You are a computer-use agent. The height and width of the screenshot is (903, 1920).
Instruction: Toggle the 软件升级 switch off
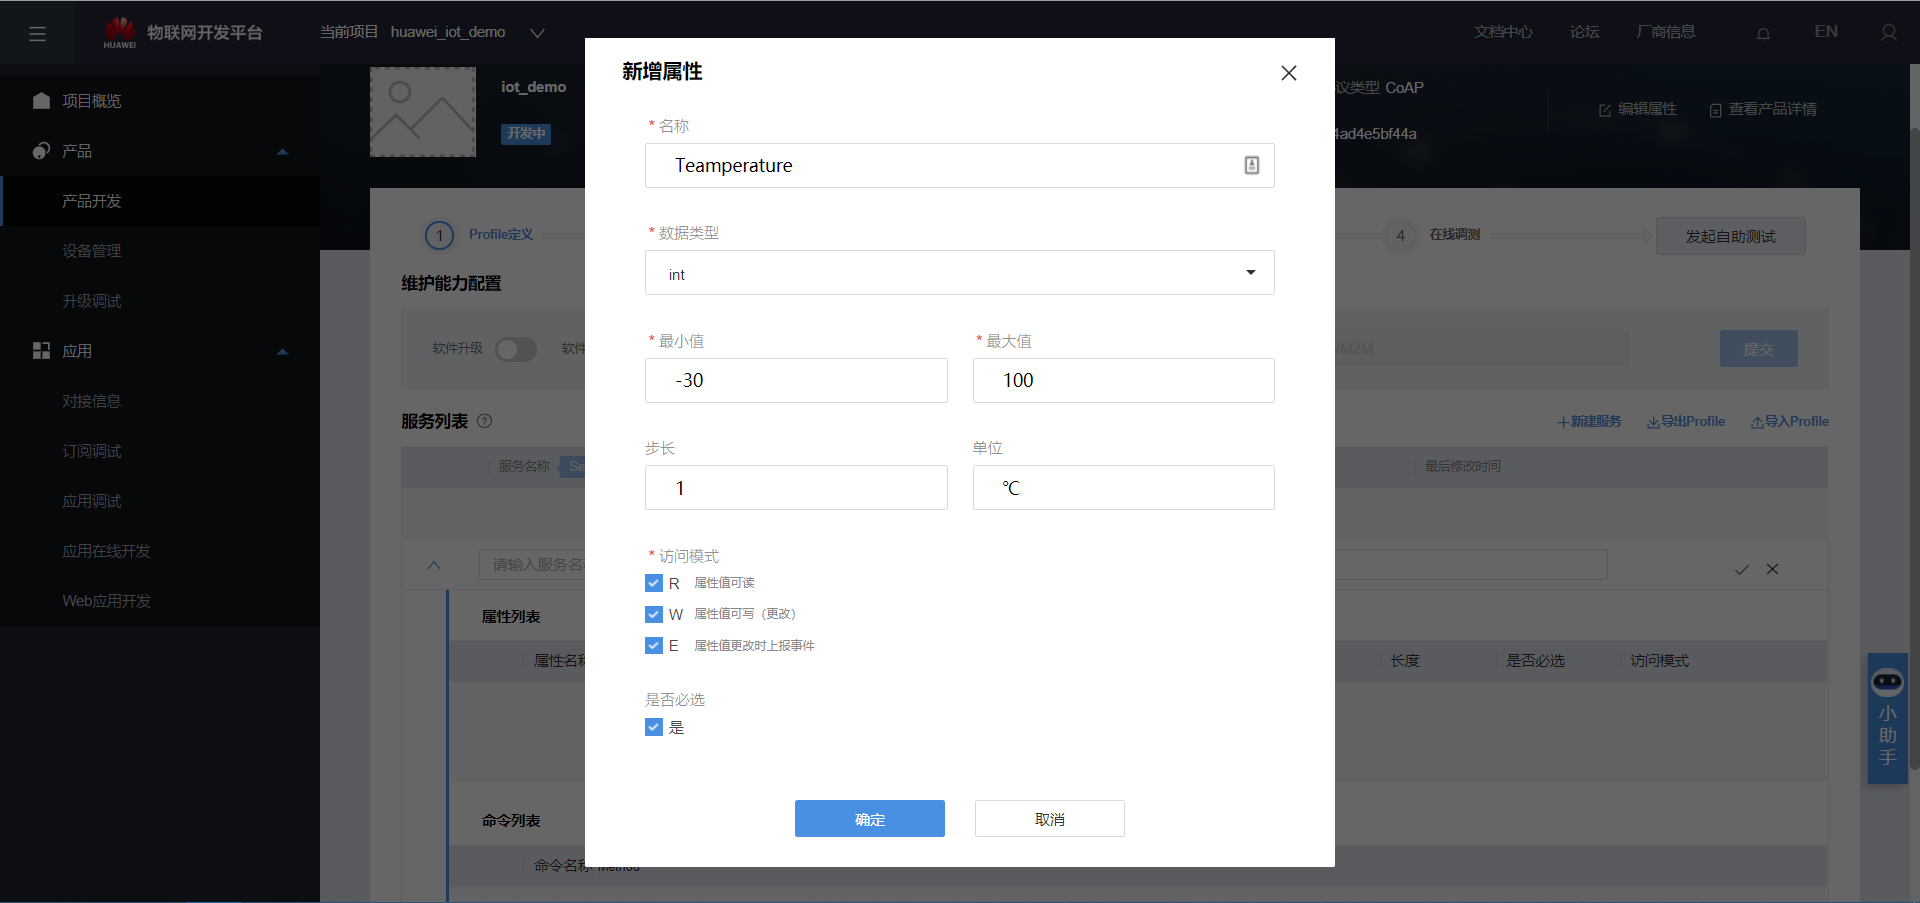point(516,349)
